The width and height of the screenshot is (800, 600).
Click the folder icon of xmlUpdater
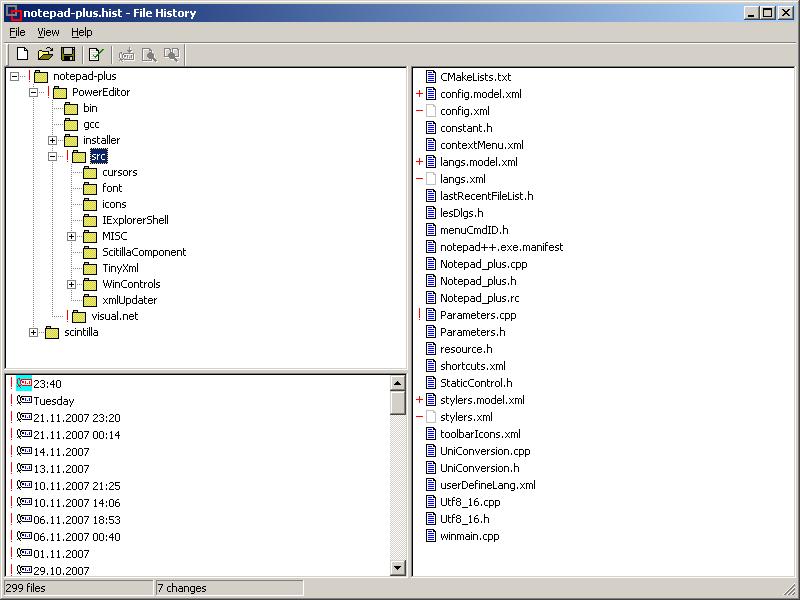coord(90,300)
